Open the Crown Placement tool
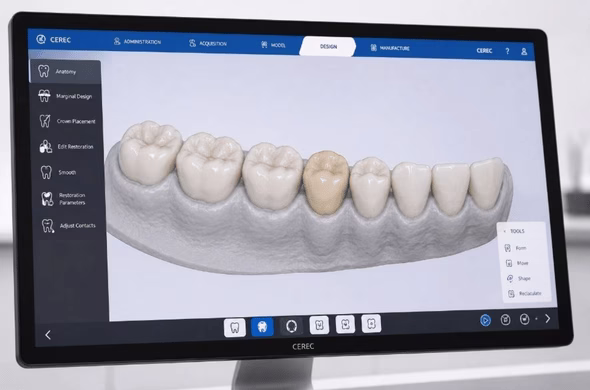Viewport: 590px width, 390px height. tap(67, 121)
